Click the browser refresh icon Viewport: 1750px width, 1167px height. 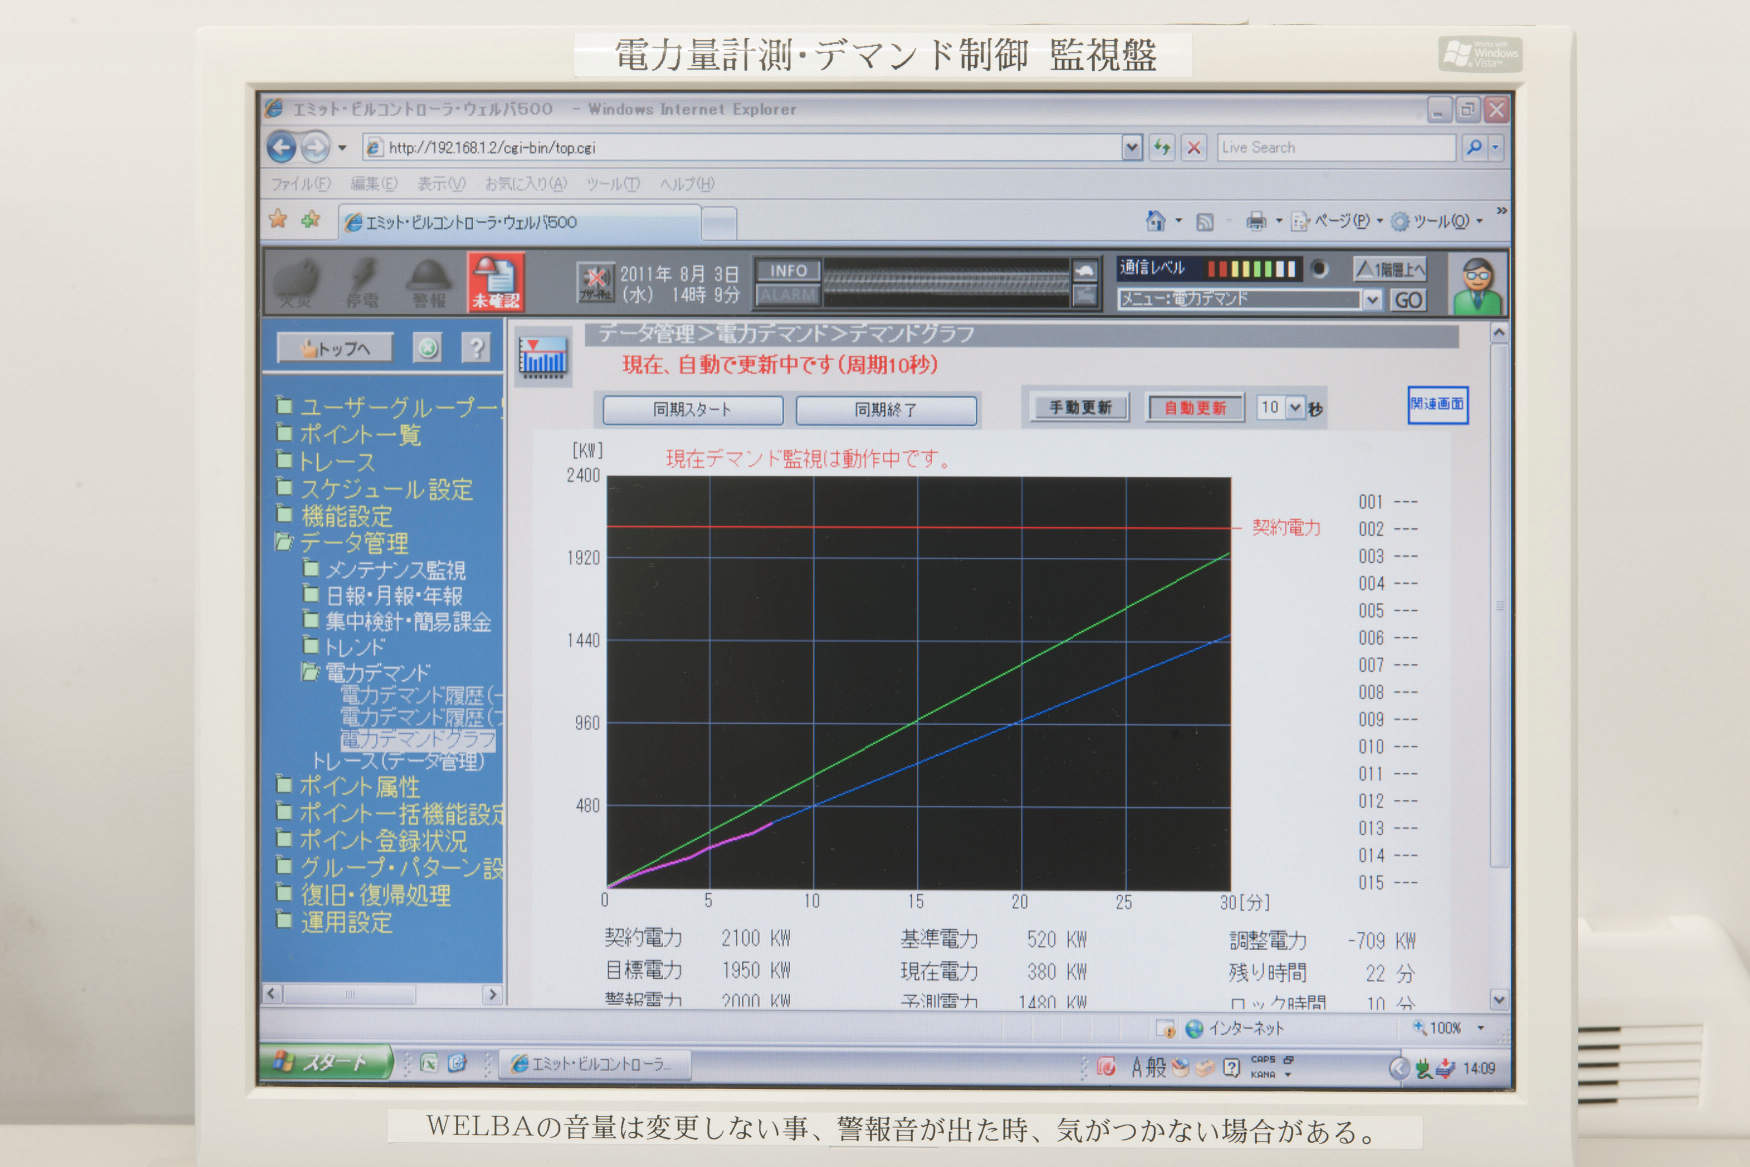click(x=1162, y=148)
